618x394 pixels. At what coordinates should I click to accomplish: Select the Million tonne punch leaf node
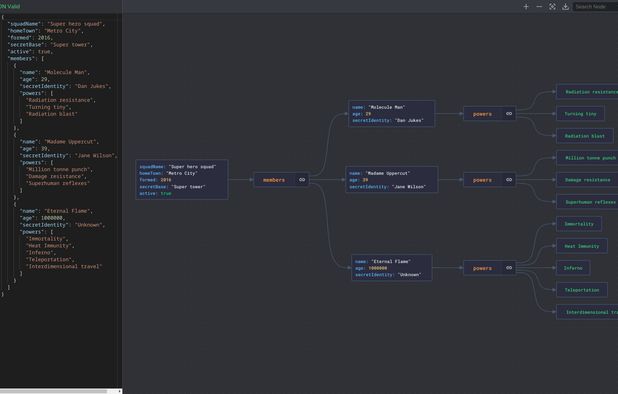coord(587,158)
